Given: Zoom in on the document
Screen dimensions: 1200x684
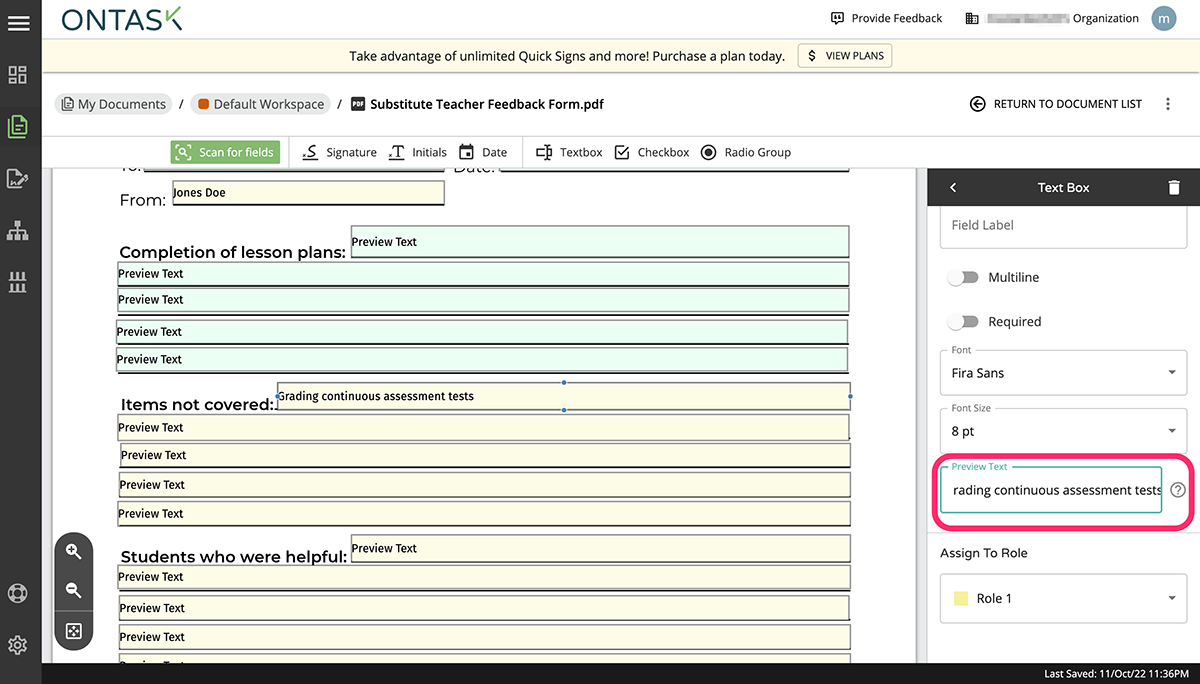Looking at the screenshot, I should pyautogui.click(x=74, y=551).
